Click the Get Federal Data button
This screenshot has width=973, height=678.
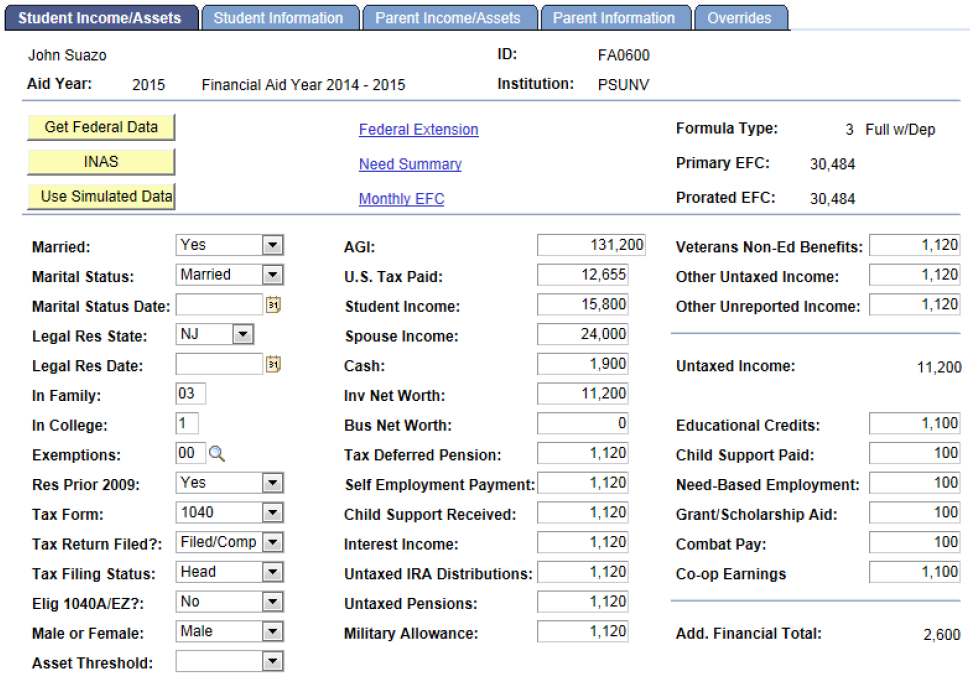tap(100, 128)
